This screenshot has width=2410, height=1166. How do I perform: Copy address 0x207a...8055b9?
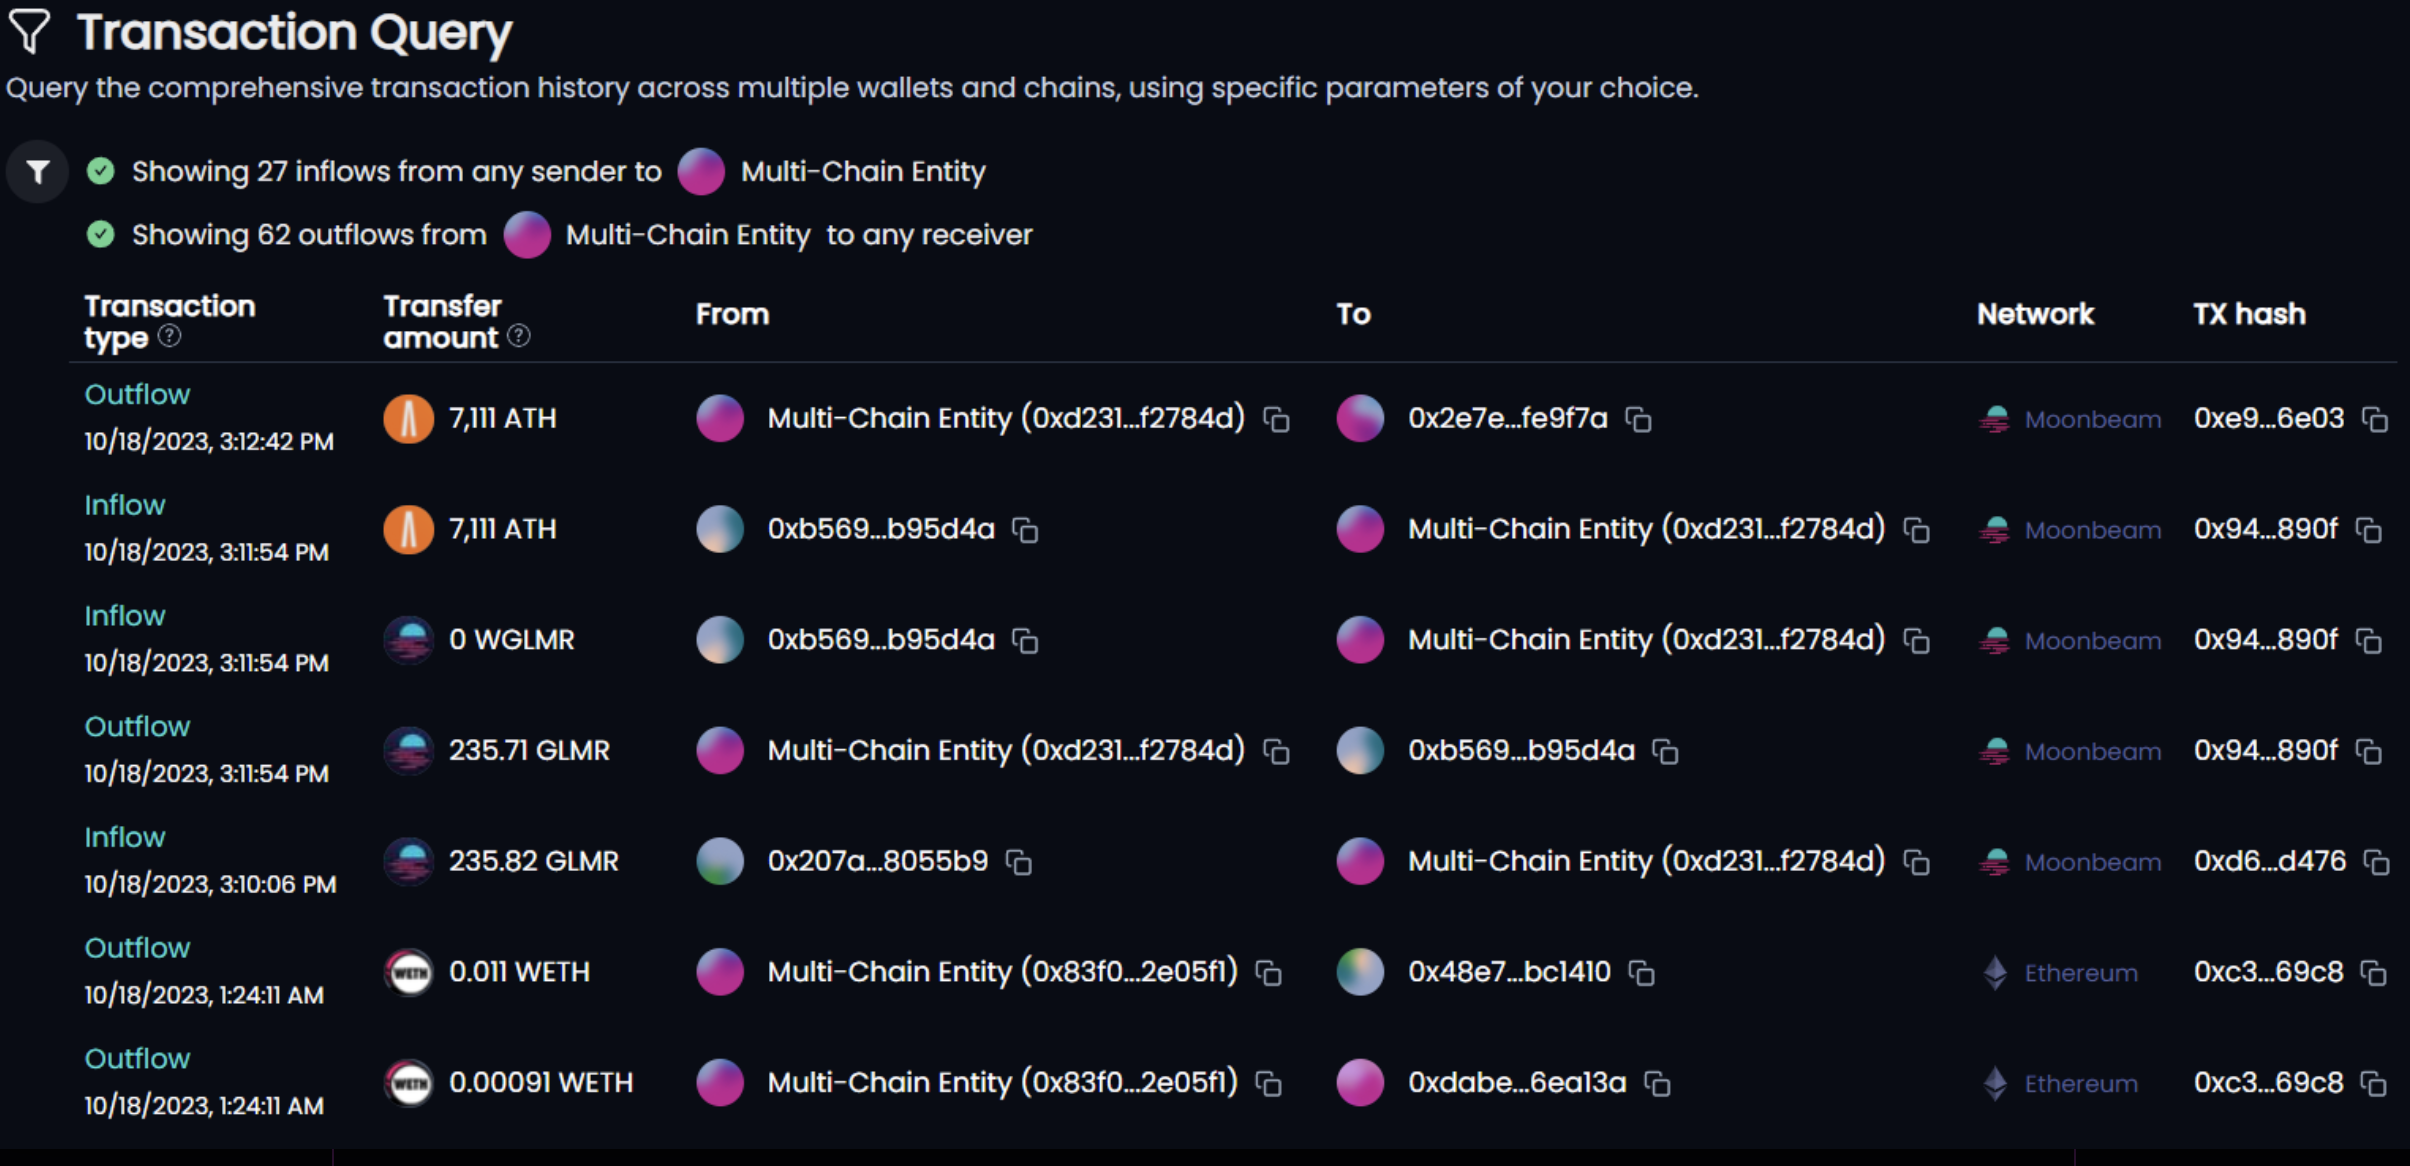(x=1019, y=862)
